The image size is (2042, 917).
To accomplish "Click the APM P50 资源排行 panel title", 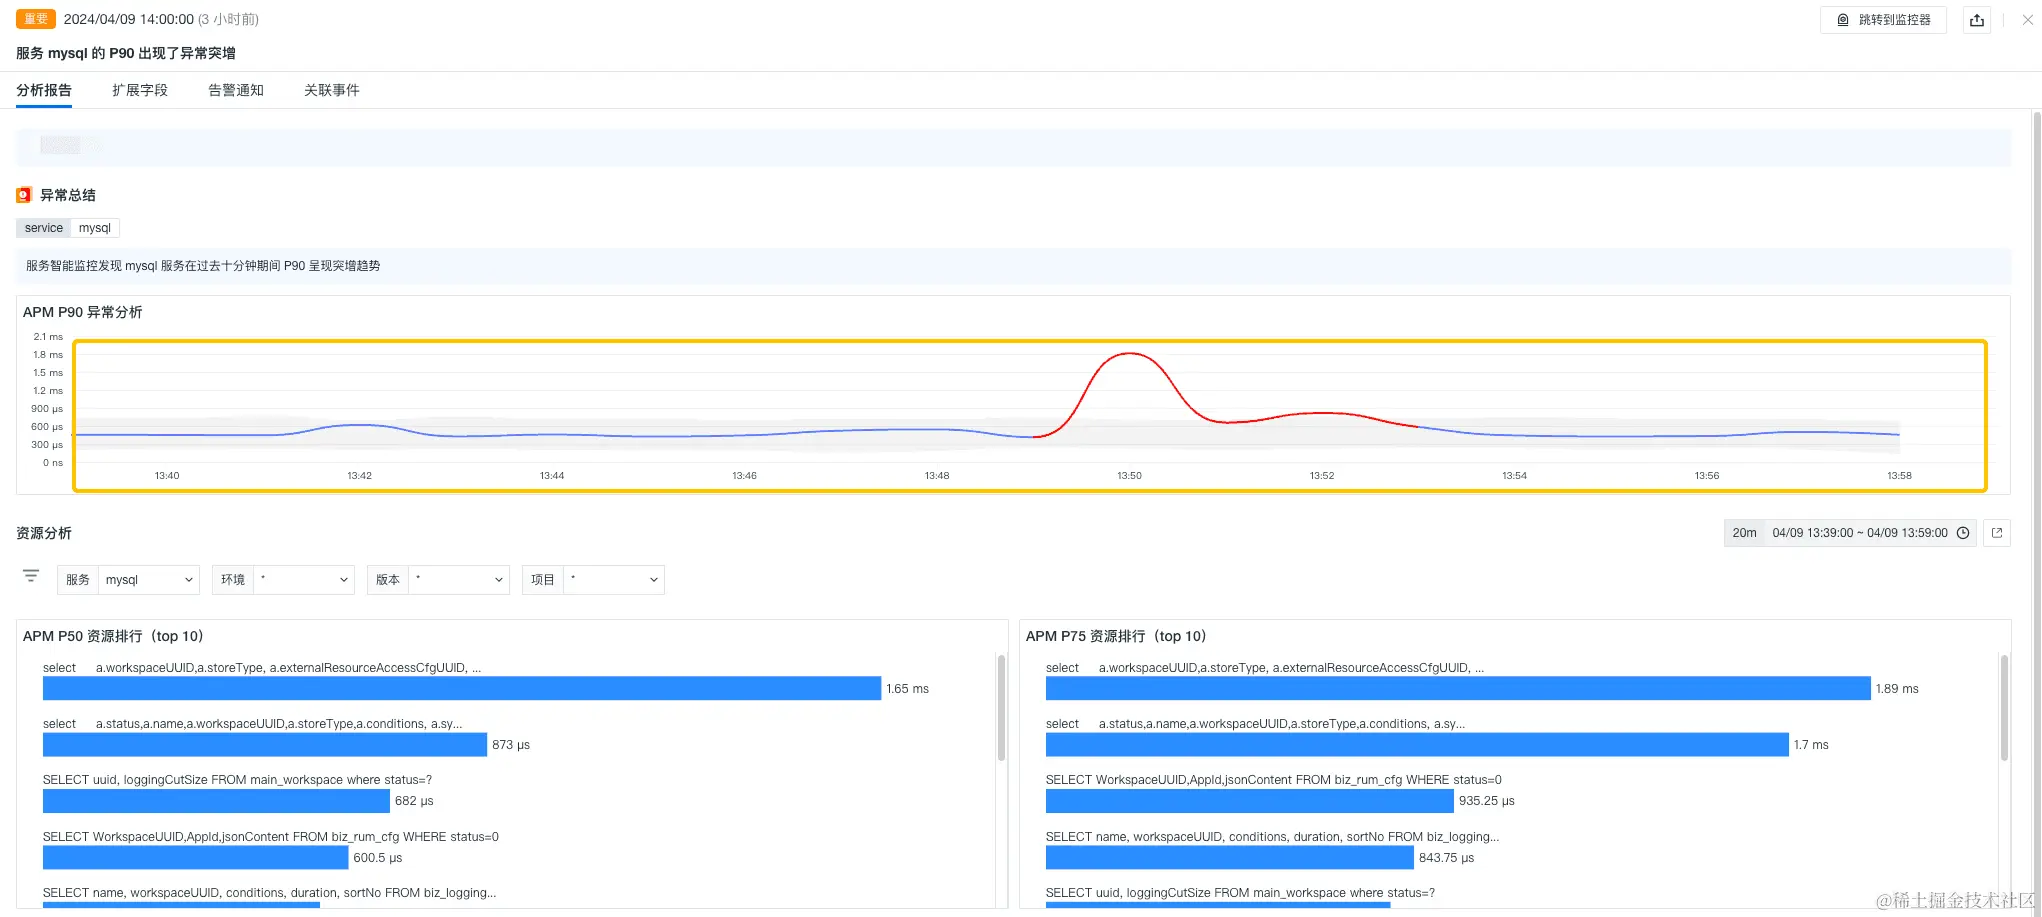I will (x=115, y=636).
